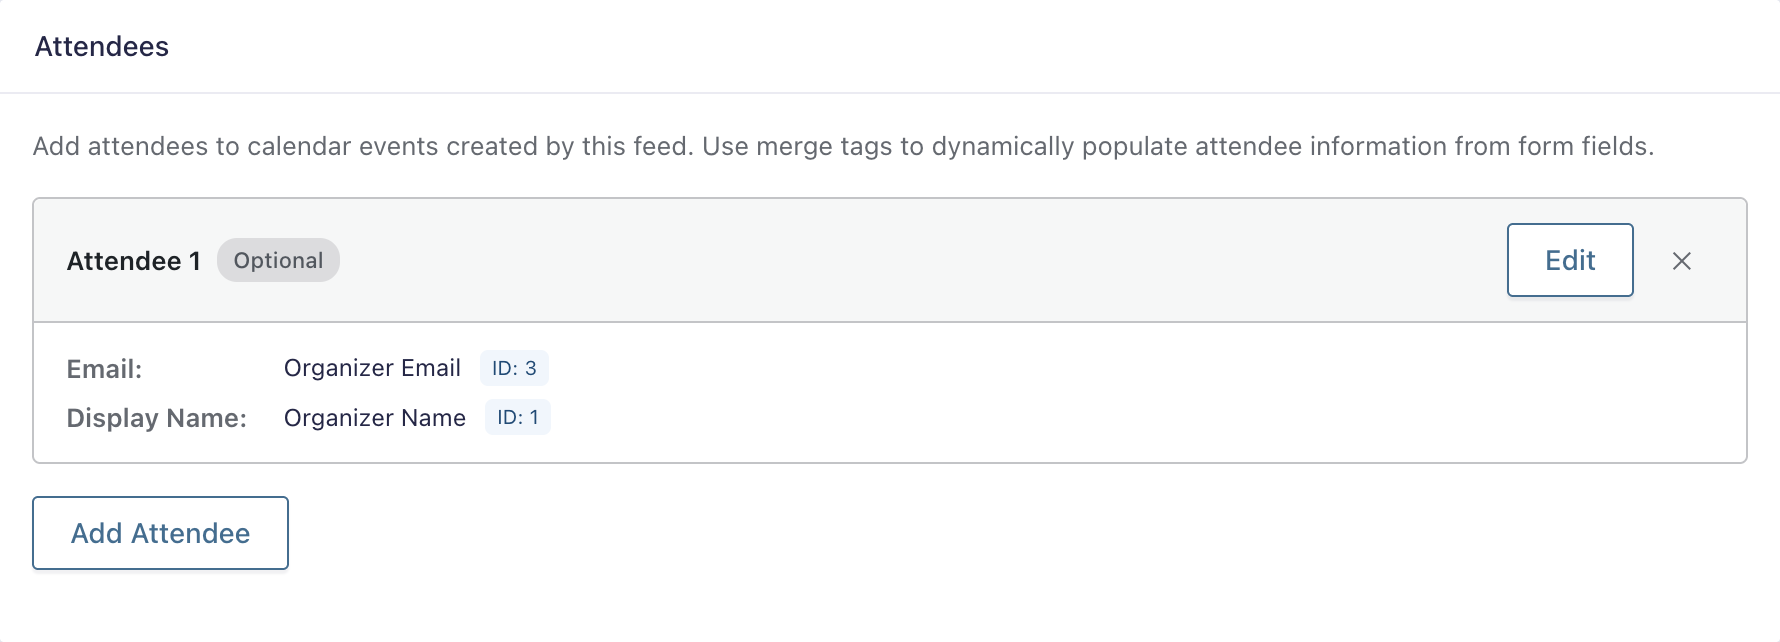
Task: Click the Edit button for Attendee 1
Action: point(1570,260)
